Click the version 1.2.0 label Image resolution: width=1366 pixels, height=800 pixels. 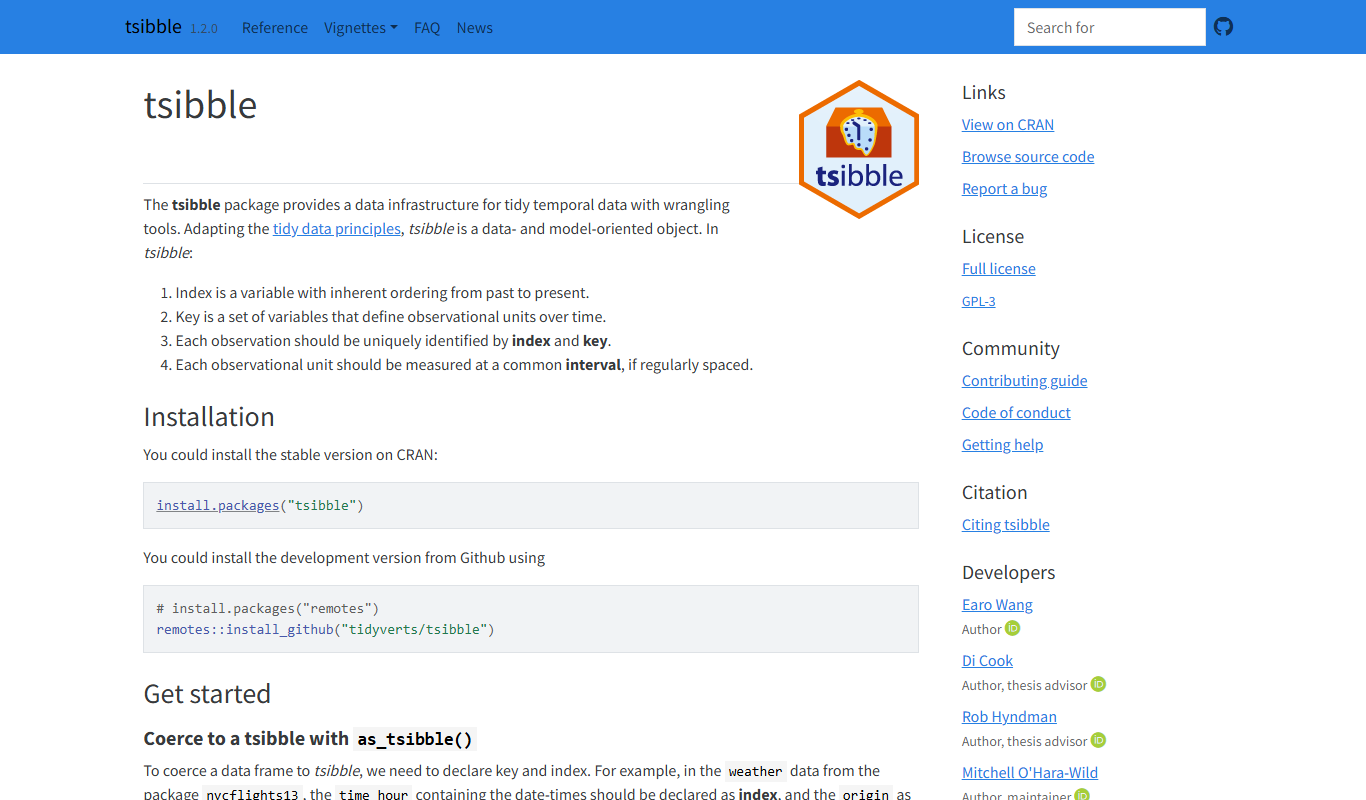[x=204, y=29]
